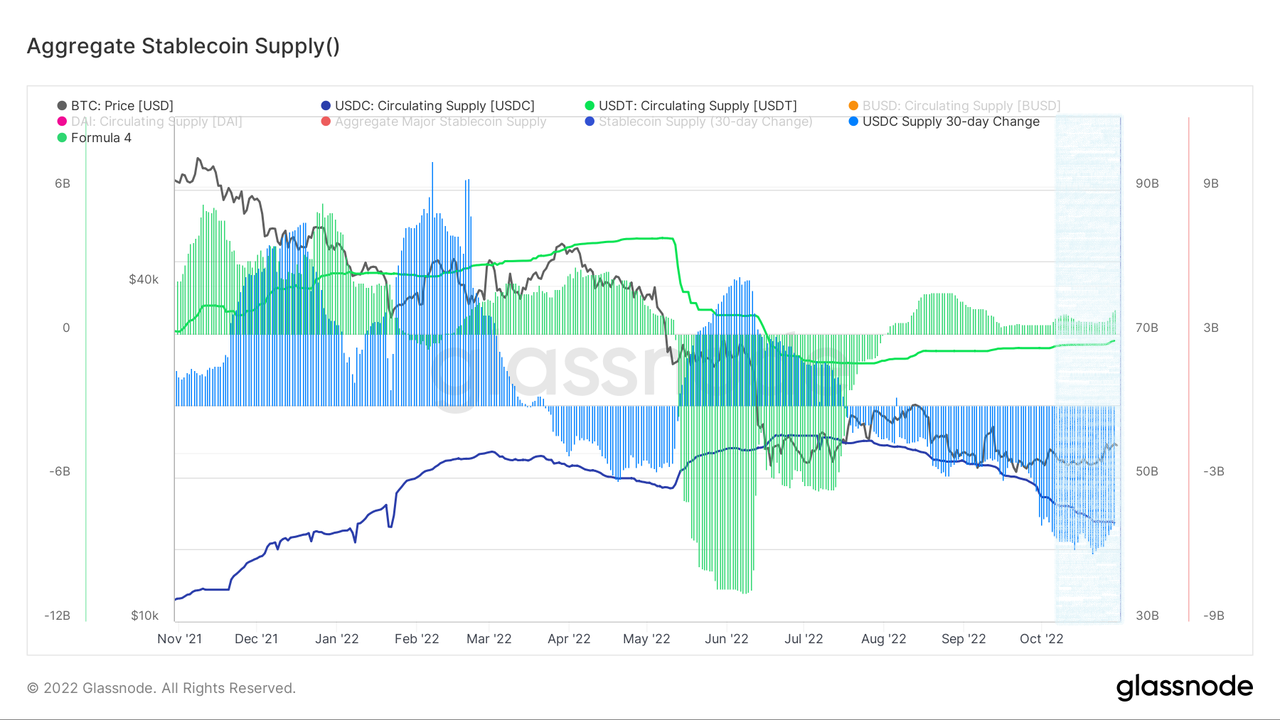1280x720 pixels.
Task: Select the Jun '22 x-axis label
Action: (x=726, y=639)
